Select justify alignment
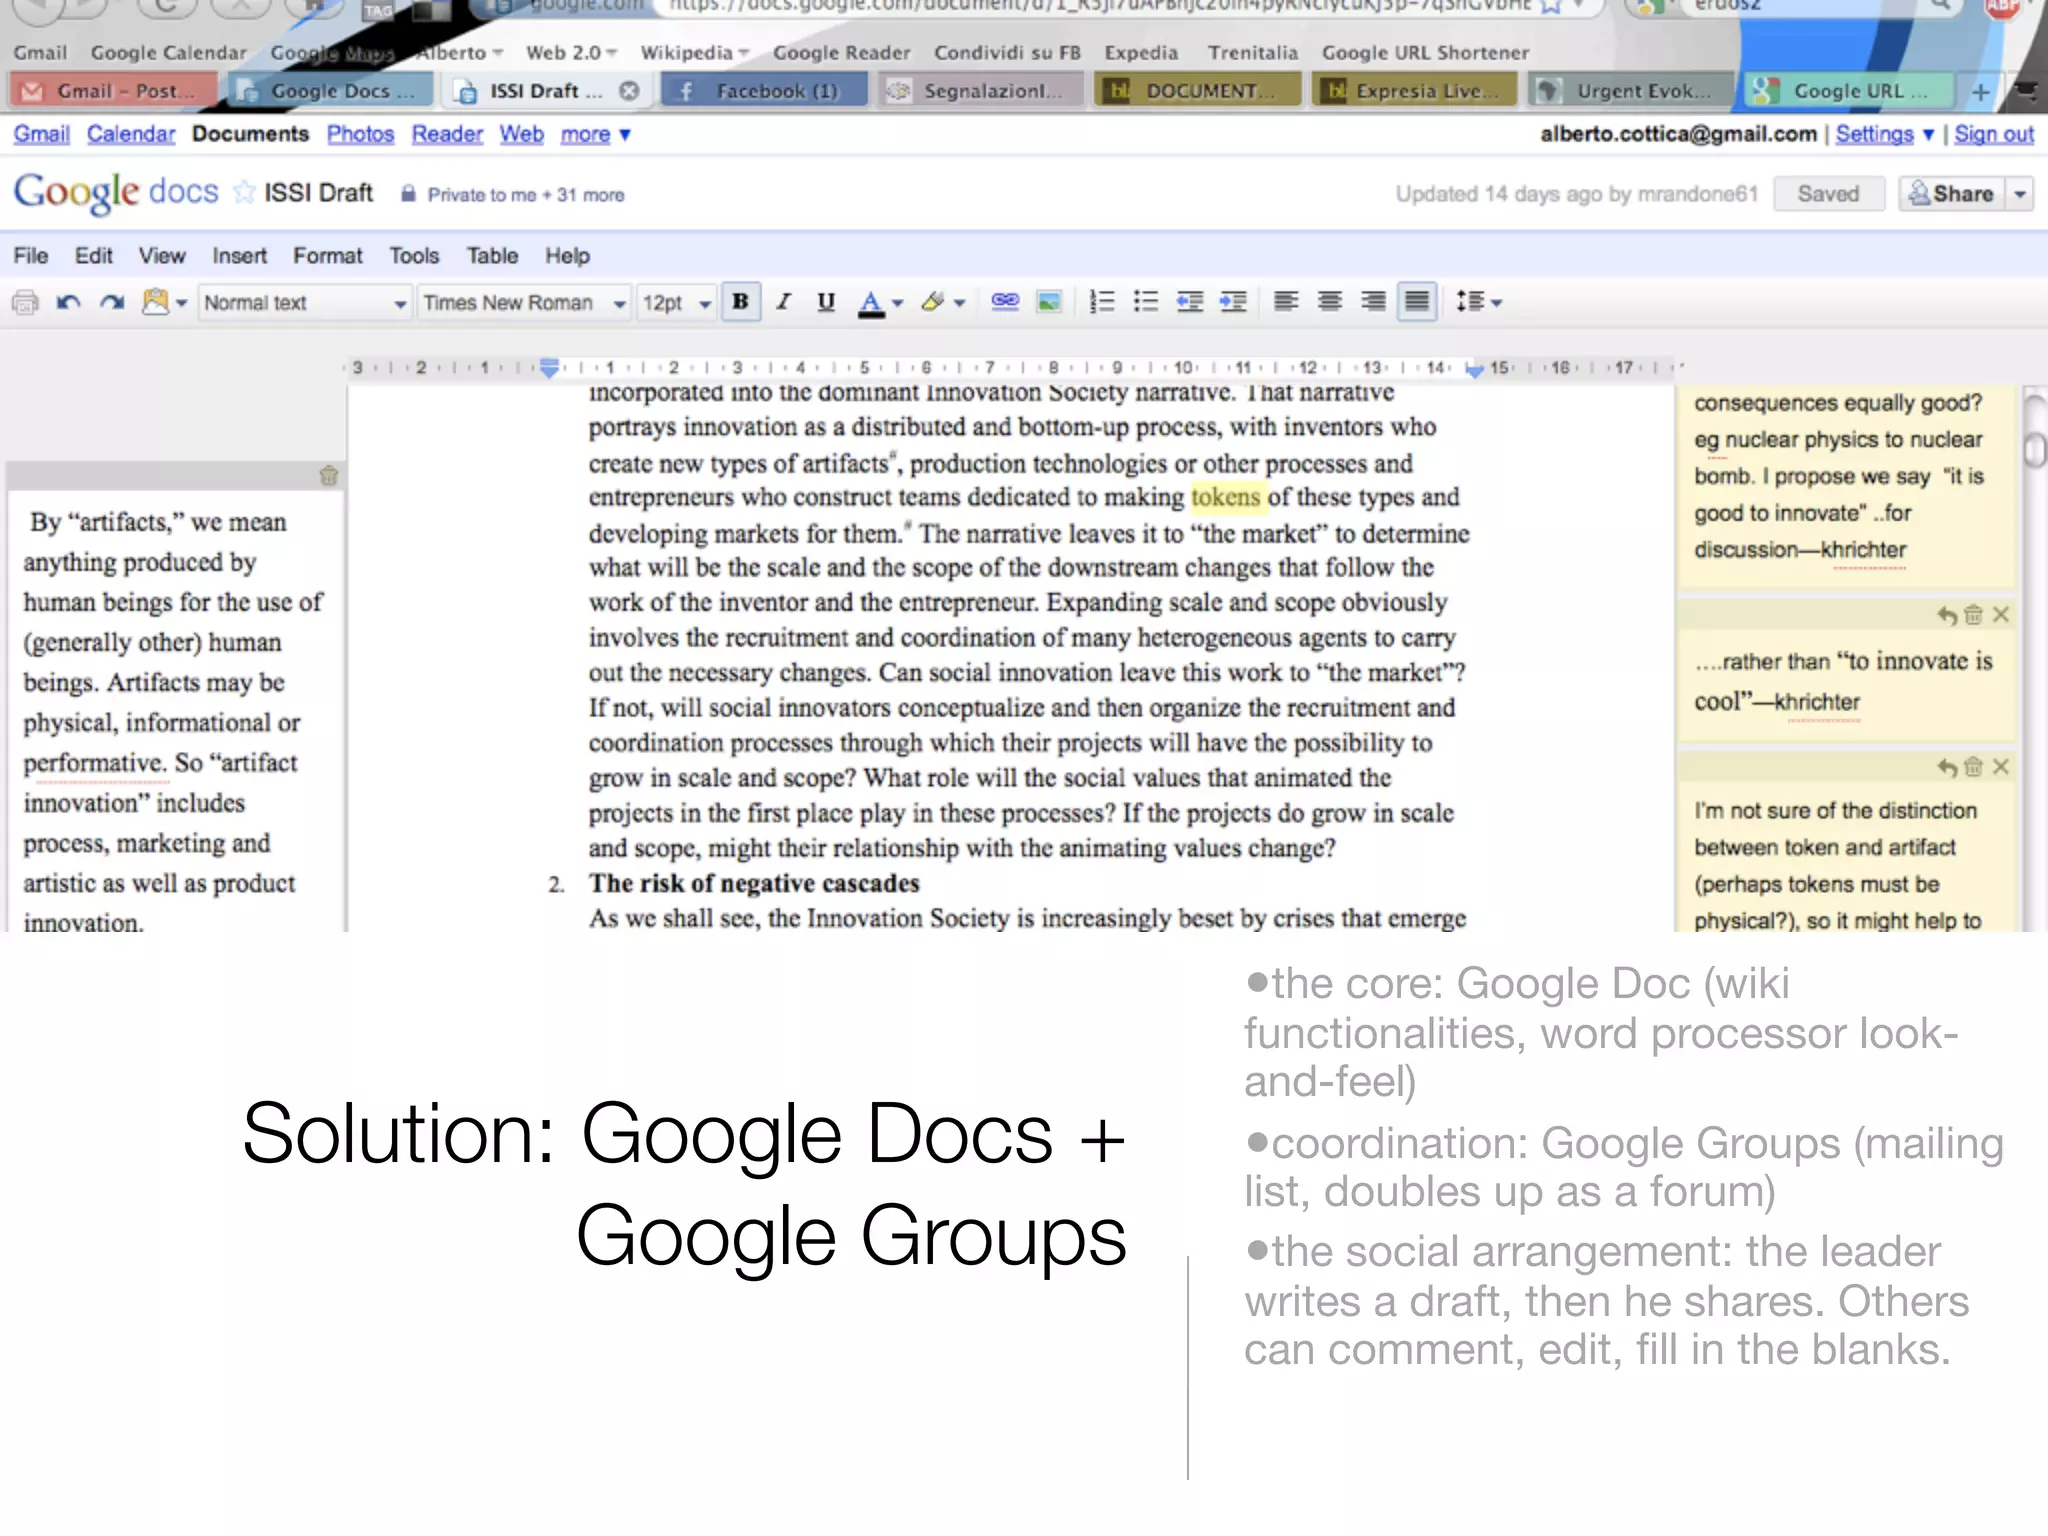 pos(1417,301)
